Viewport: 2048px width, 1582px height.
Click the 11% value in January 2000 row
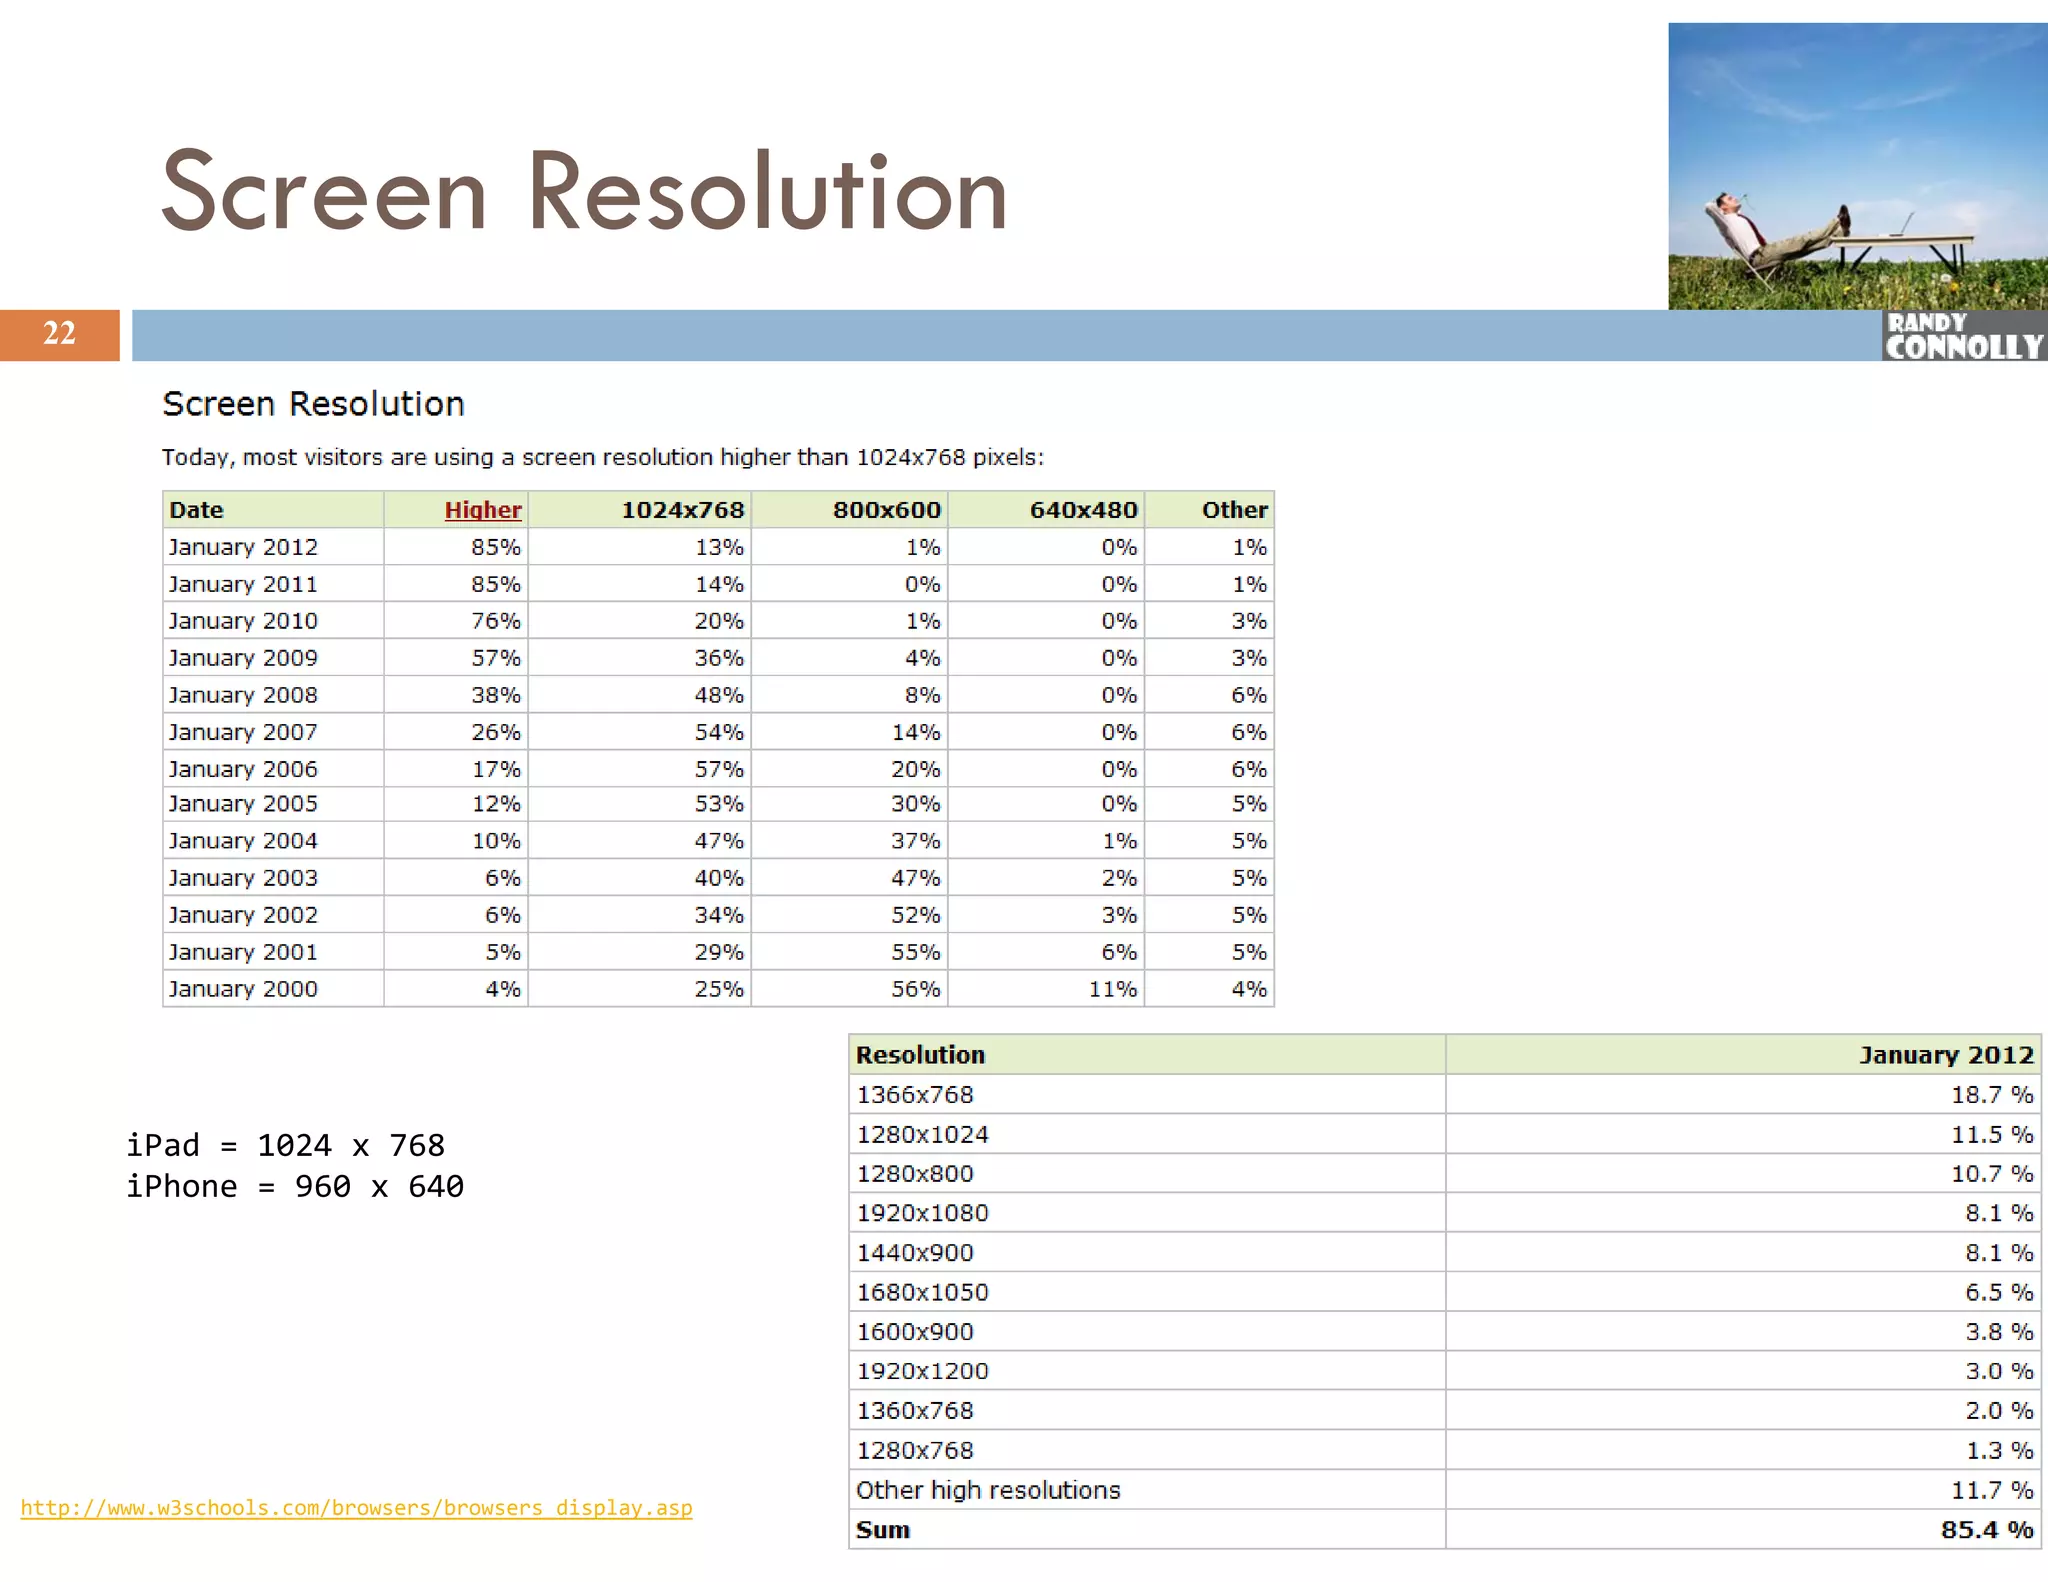pyautogui.click(x=1113, y=989)
